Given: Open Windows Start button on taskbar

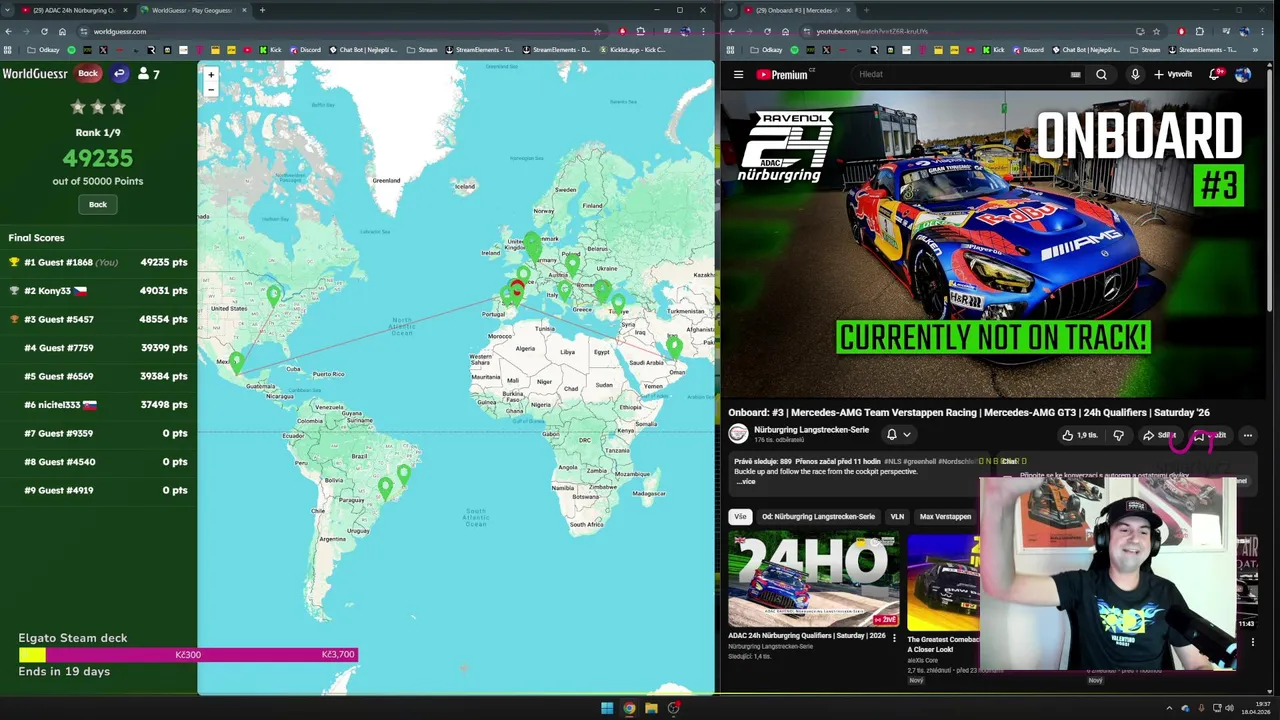Looking at the screenshot, I should pyautogui.click(x=607, y=708).
